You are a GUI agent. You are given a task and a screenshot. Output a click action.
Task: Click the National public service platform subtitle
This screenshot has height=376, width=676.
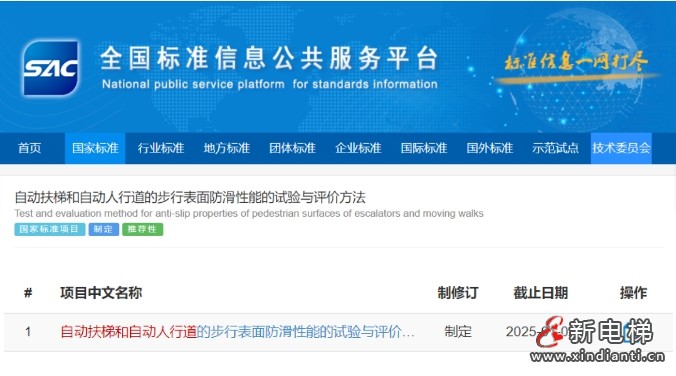tap(270, 84)
